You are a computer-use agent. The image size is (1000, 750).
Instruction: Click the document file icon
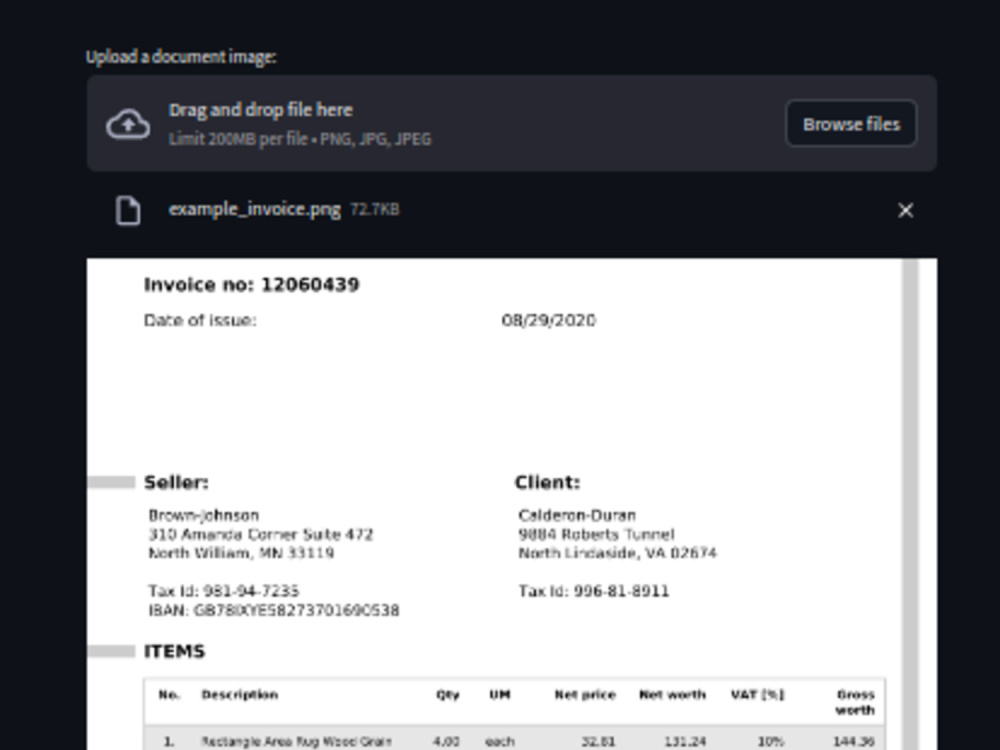(x=128, y=210)
